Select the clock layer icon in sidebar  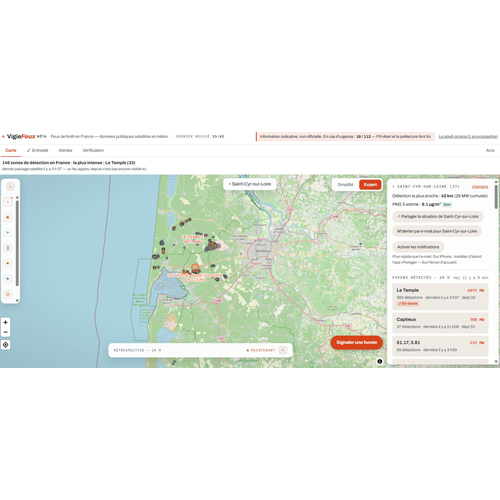tap(8, 294)
